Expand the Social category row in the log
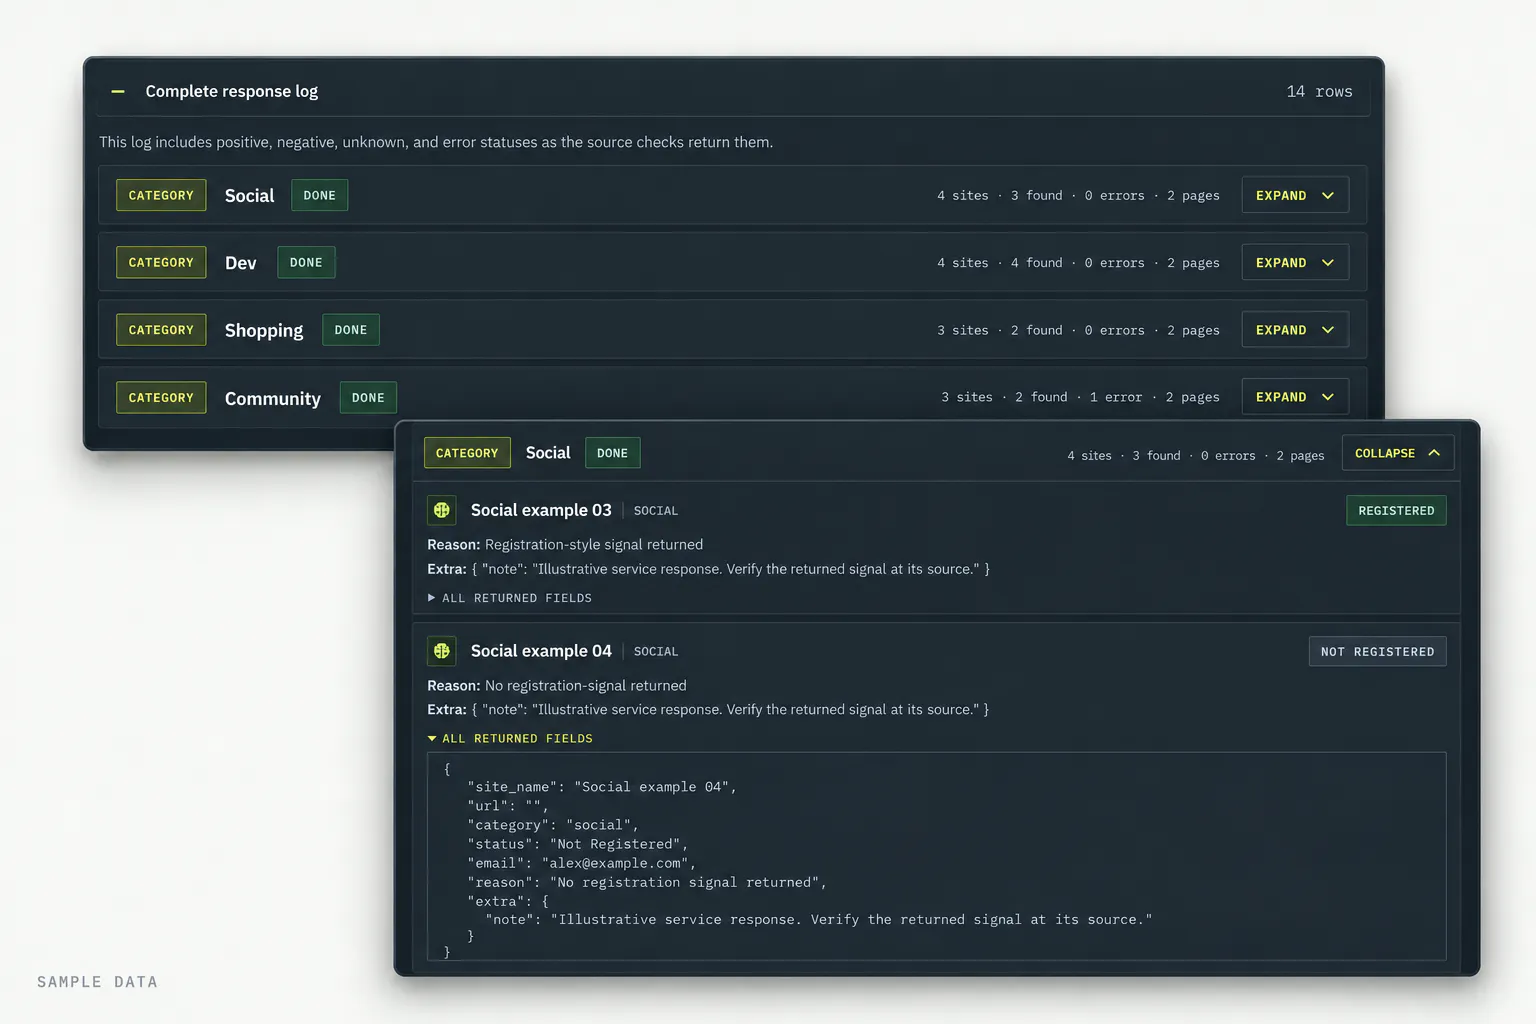The image size is (1536, 1024). coord(1295,195)
